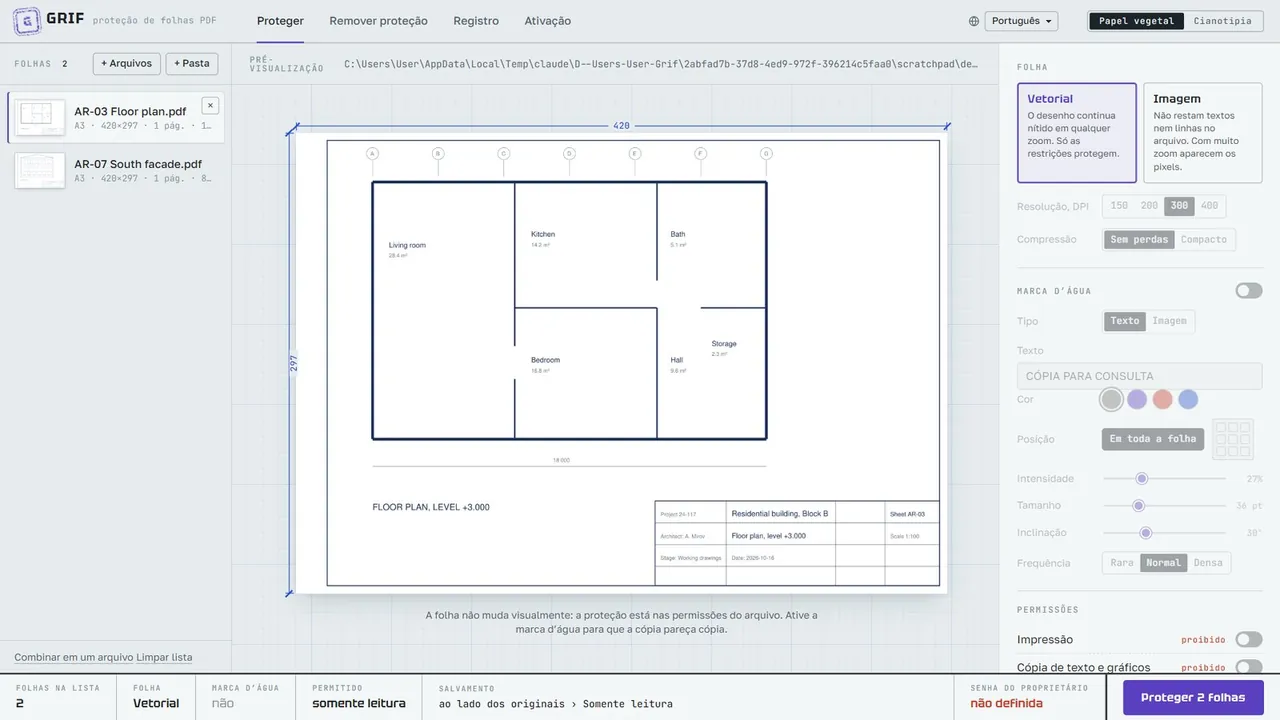Click the Tamanho slider handle

[1138, 506]
